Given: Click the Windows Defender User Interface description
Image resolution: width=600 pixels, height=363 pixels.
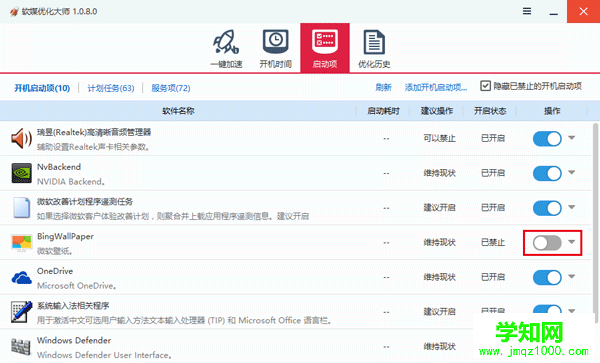Looking at the screenshot, I should tap(104, 355).
